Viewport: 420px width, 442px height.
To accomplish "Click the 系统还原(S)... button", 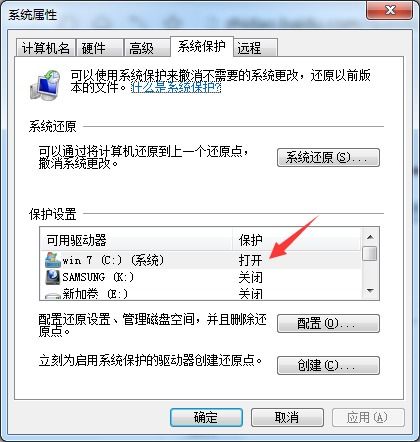I will 328,157.
